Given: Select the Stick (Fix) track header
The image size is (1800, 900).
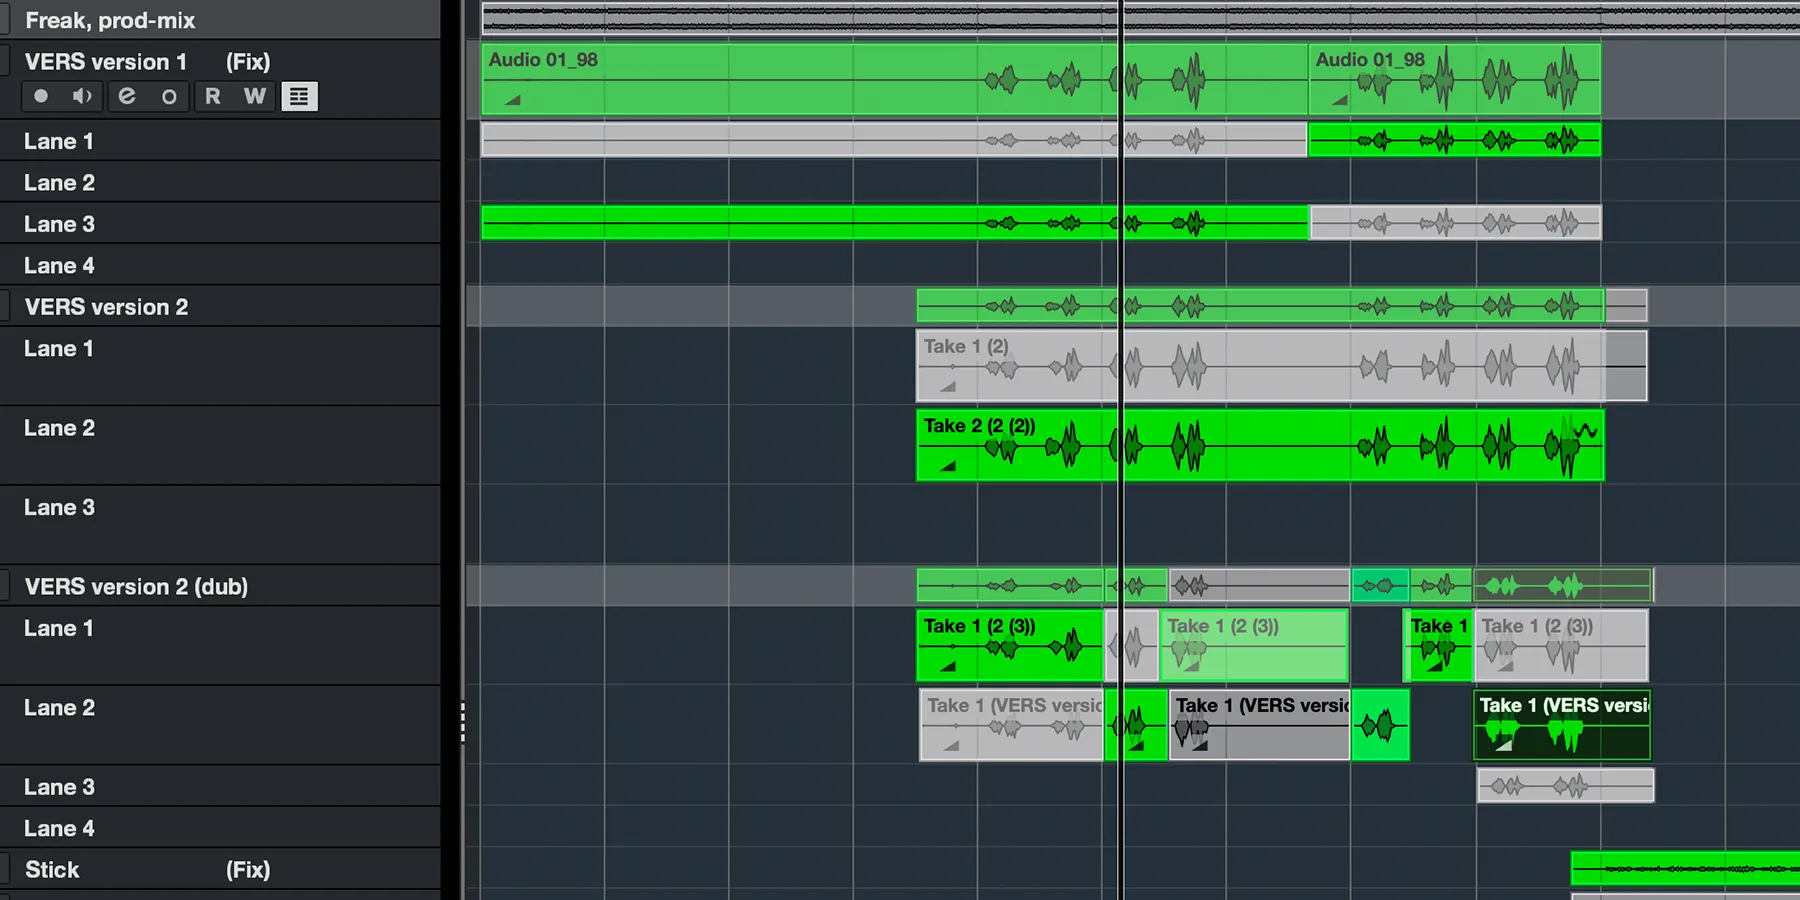Looking at the screenshot, I should (52, 870).
